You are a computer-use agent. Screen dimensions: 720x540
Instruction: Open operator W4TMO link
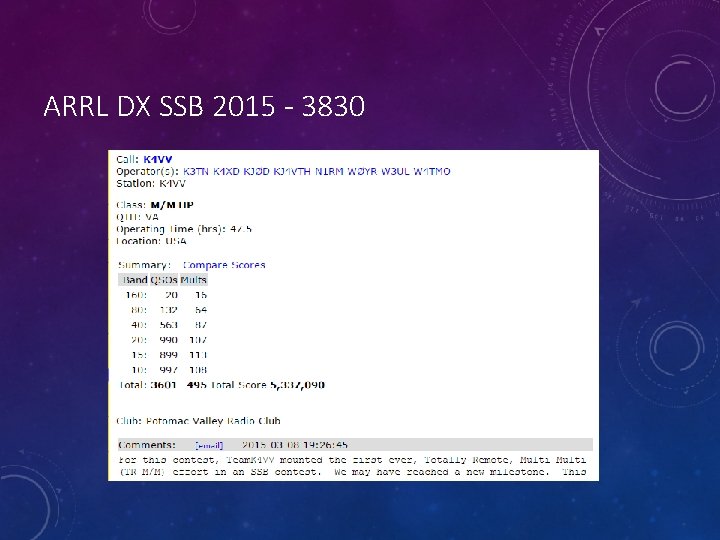pyautogui.click(x=432, y=171)
